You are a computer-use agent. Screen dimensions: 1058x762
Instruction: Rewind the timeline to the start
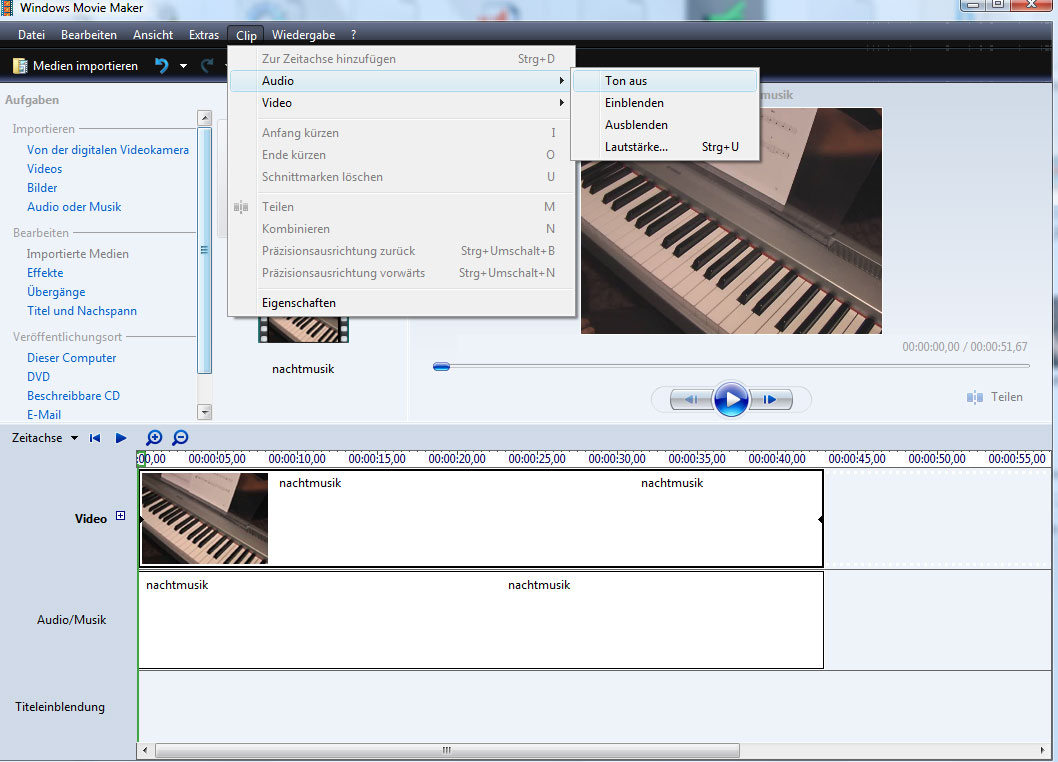coord(95,438)
